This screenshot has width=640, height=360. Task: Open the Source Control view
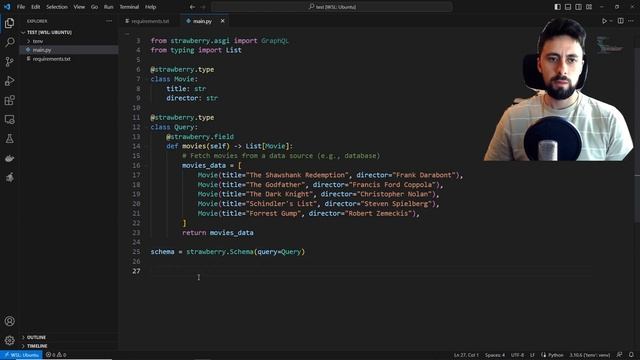(x=9, y=62)
